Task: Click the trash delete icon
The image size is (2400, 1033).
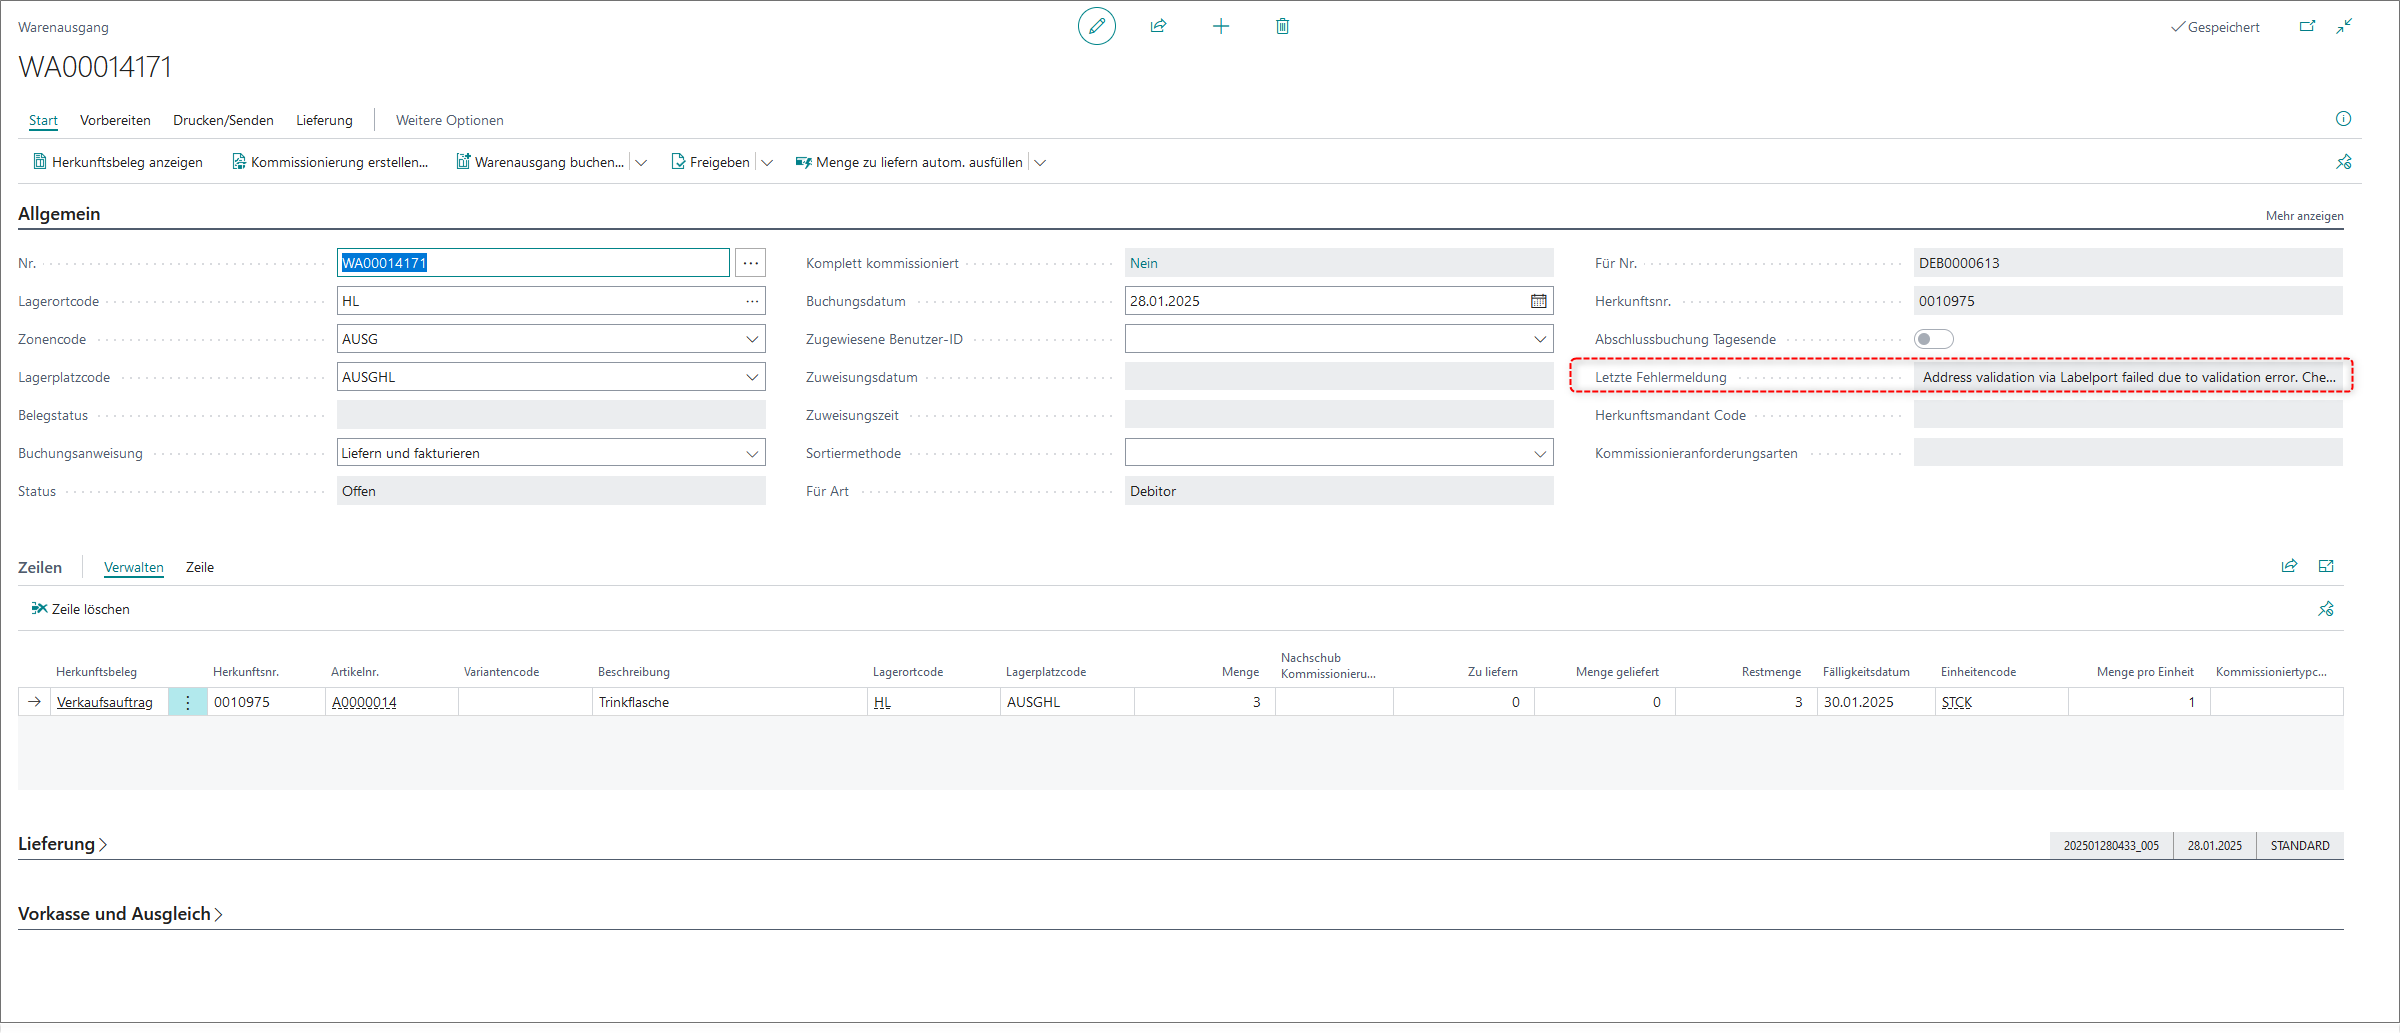Action: pos(1282,26)
